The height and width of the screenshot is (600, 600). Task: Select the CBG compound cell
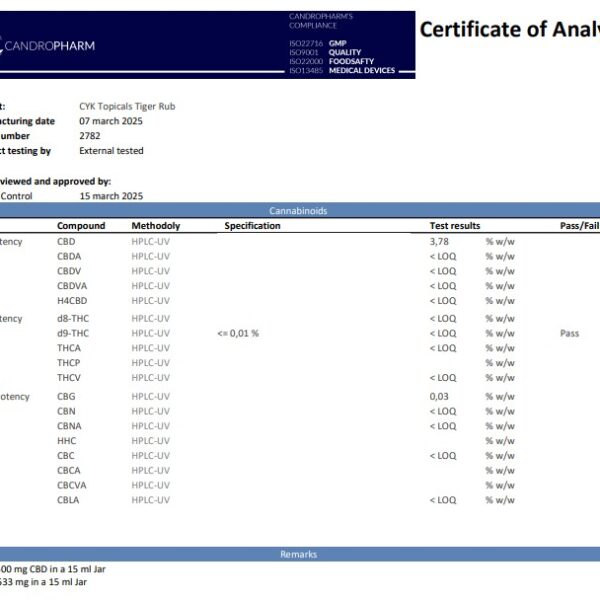tap(66, 396)
